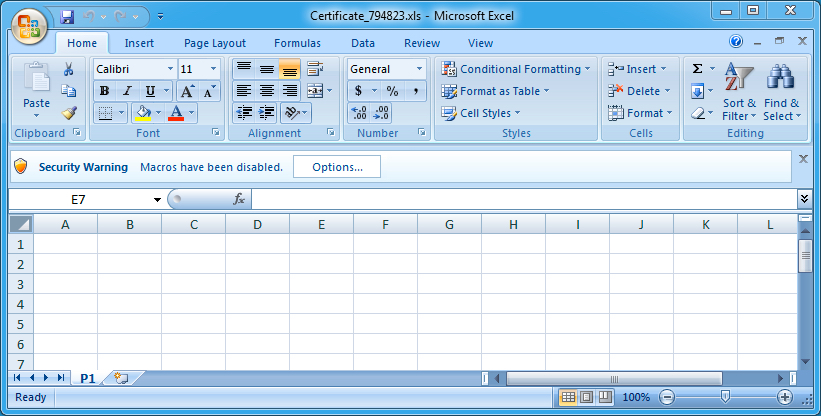The image size is (821, 416).
Task: Open the Sort & Filter dropdown
Action: pyautogui.click(x=739, y=92)
